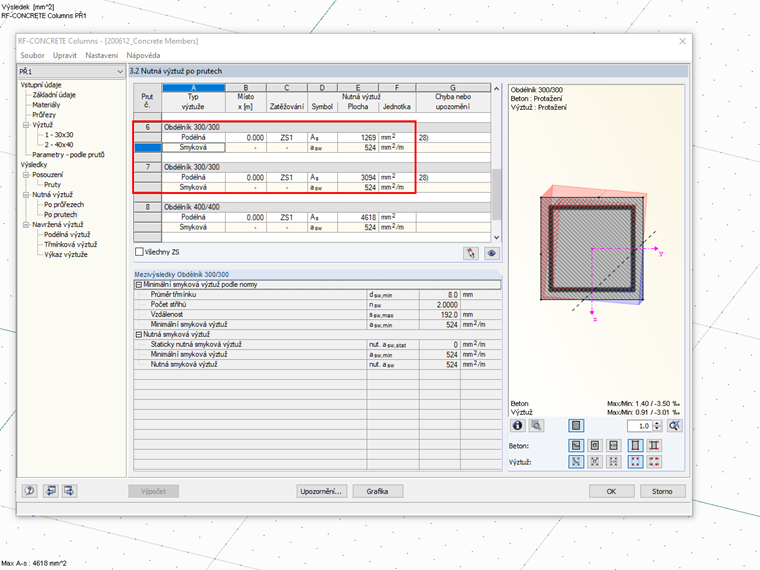
Task: Collapse the Výztuž tree node
Action: 26,125
